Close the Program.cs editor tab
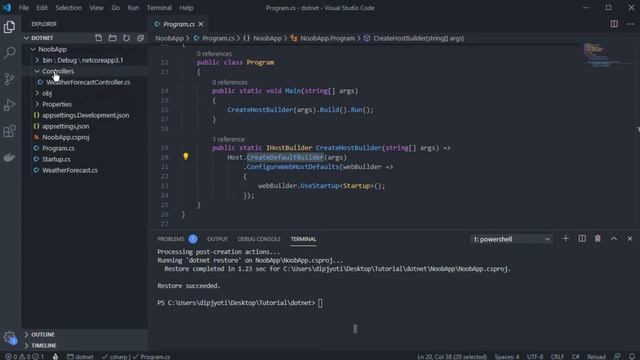Viewport: 640px width, 360px height. (201, 24)
